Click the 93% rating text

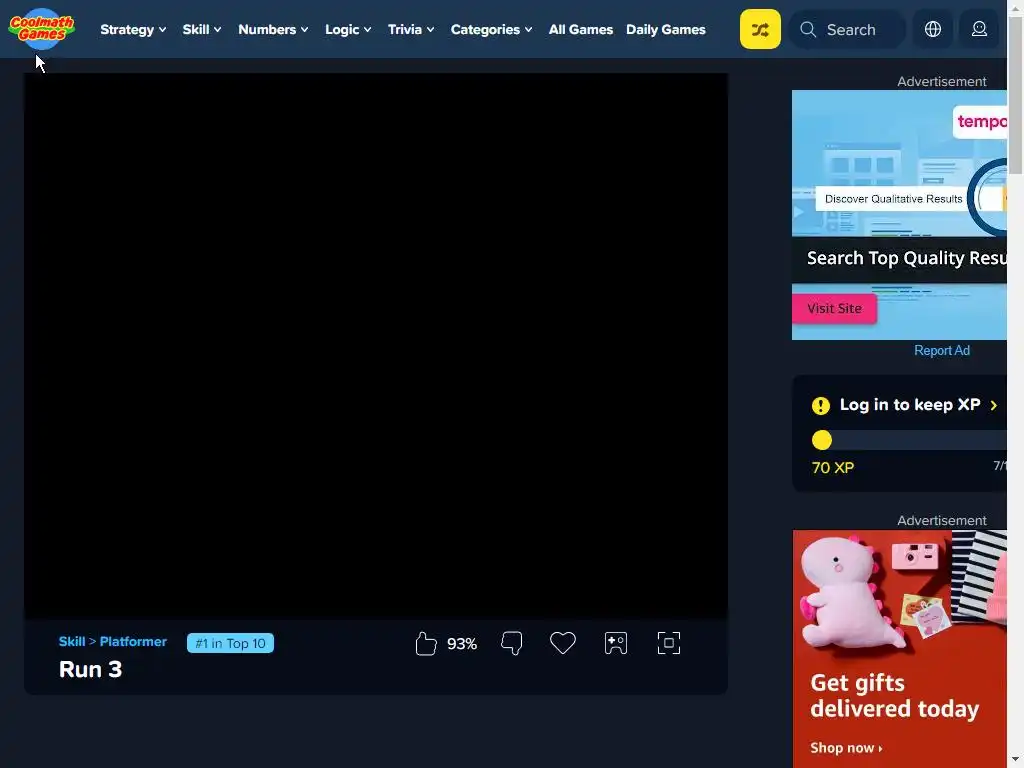coord(462,644)
